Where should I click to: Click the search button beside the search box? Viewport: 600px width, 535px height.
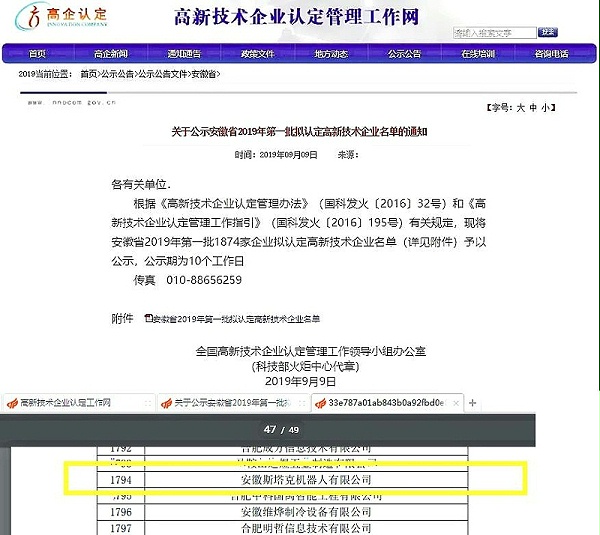[x=548, y=32]
